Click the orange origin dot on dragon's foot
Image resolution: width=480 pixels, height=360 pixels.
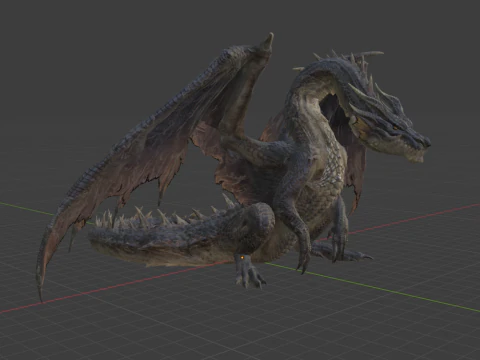(x=242, y=257)
